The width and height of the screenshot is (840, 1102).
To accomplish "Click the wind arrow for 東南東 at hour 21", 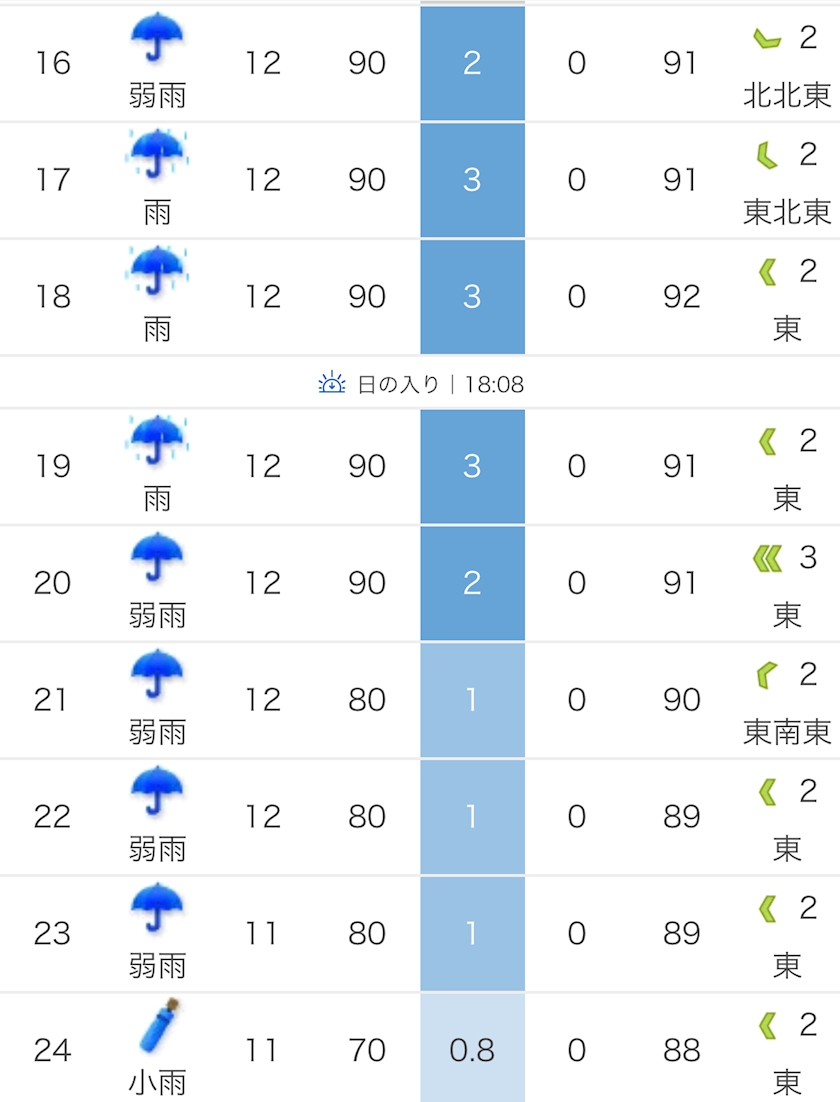I will 766,676.
